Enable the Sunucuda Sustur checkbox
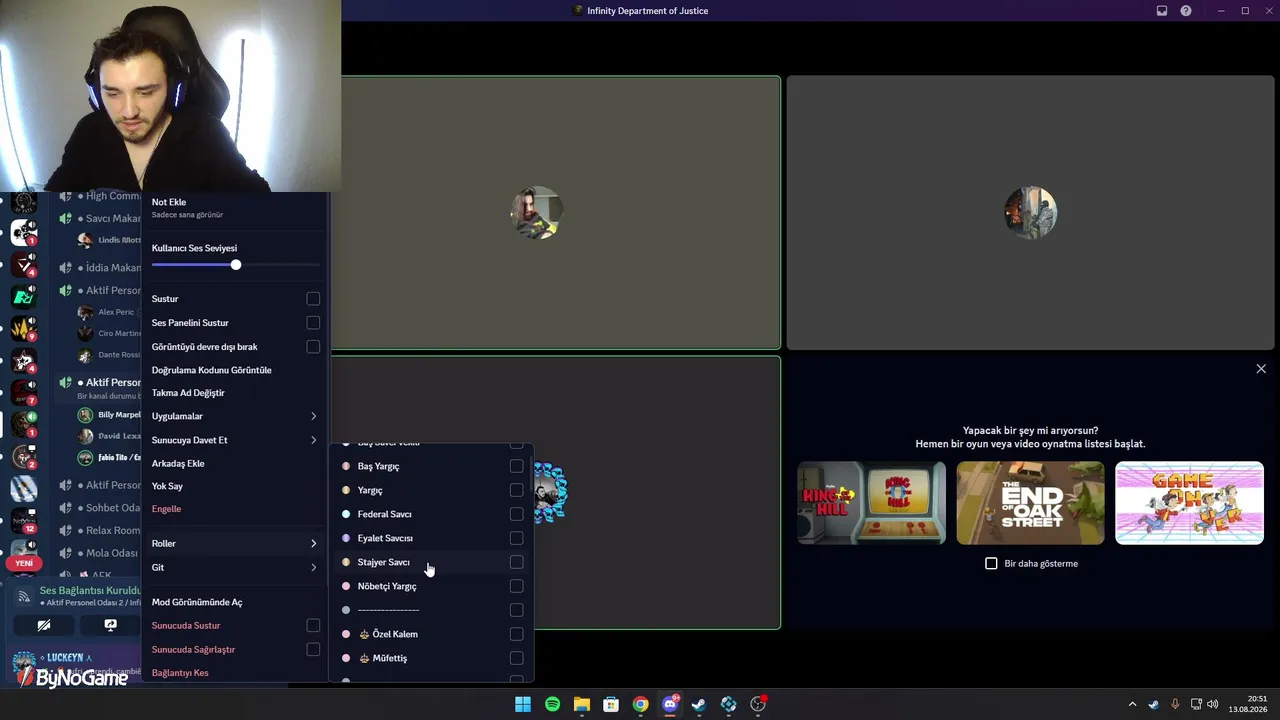 (x=313, y=626)
